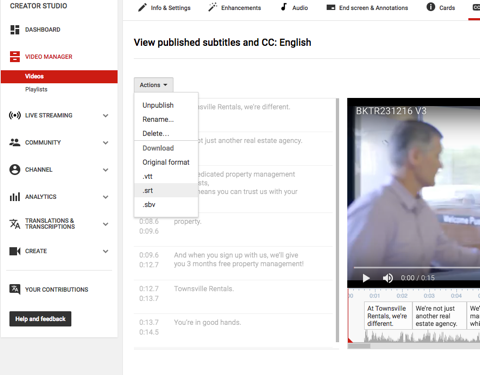Open End screen & Annotations tab
The height and width of the screenshot is (375, 480).
367,8
